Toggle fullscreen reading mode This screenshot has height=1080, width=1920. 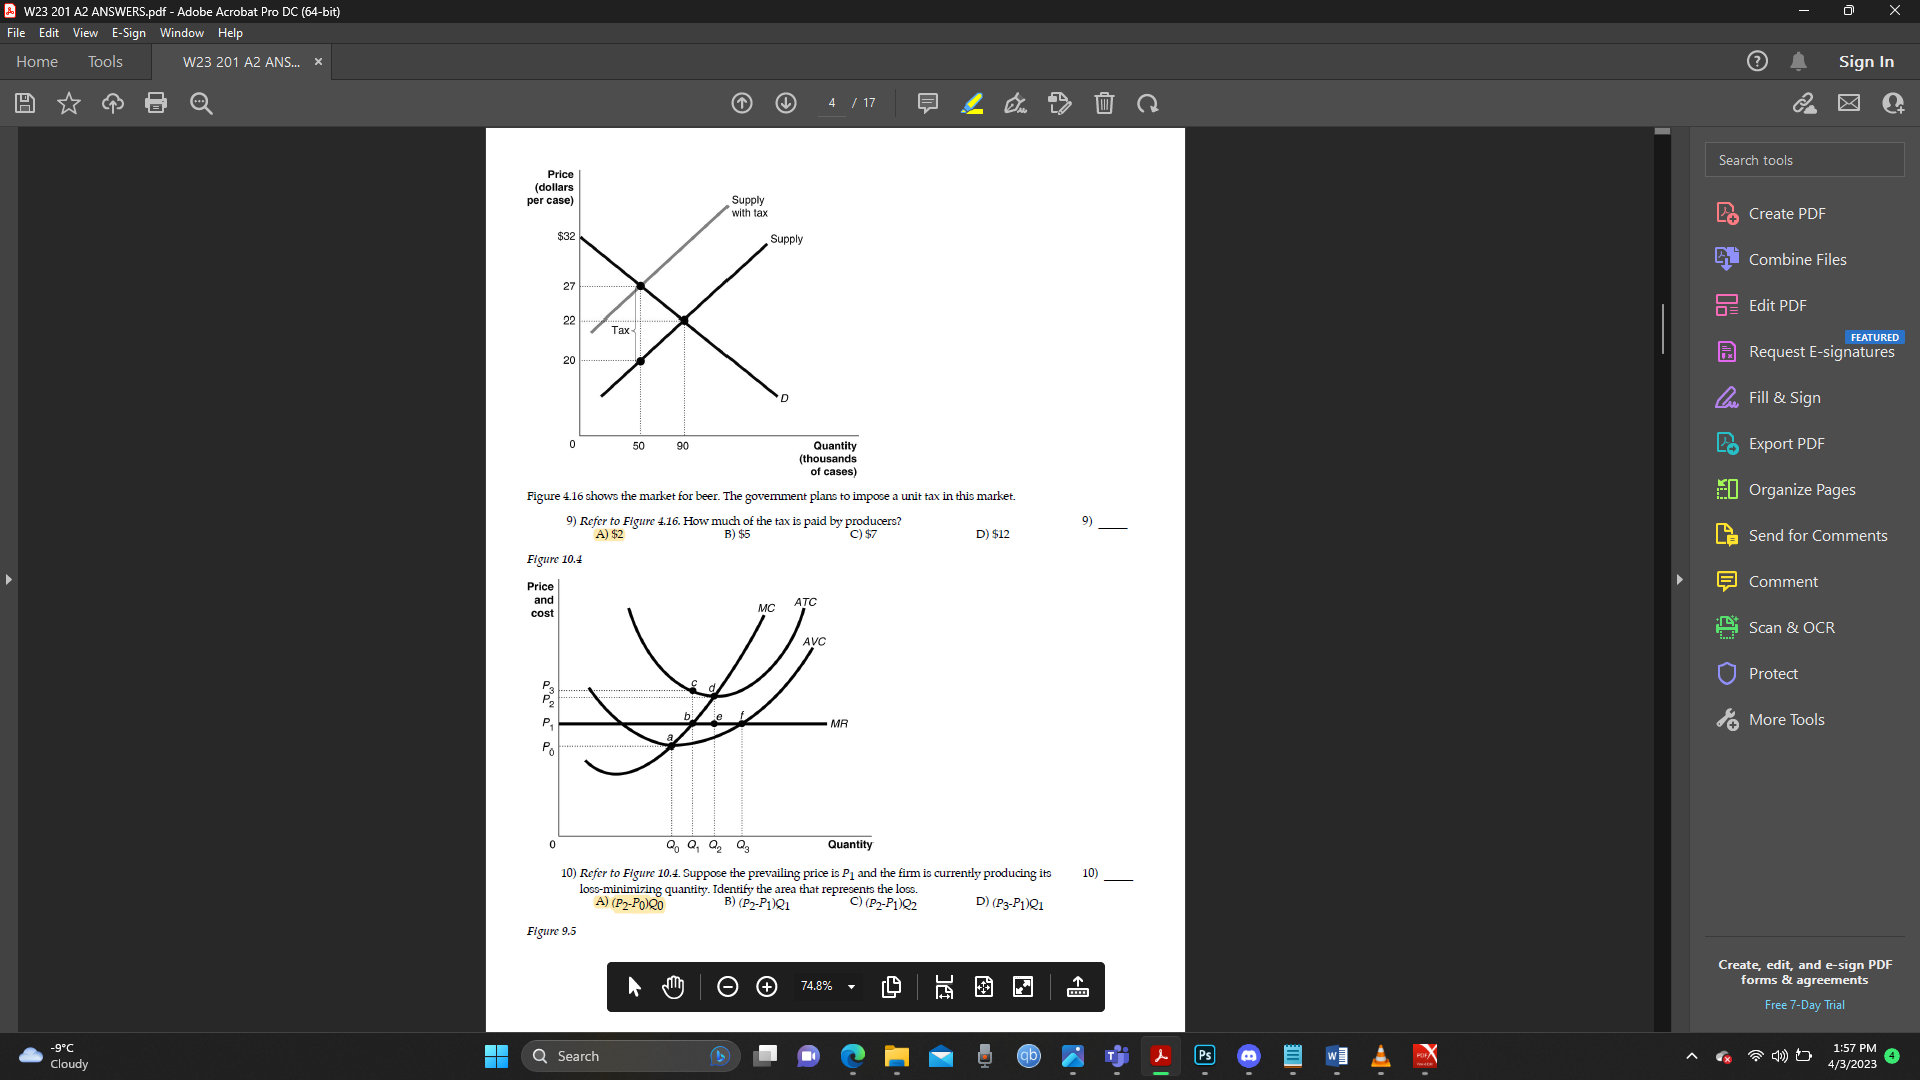coord(1023,987)
